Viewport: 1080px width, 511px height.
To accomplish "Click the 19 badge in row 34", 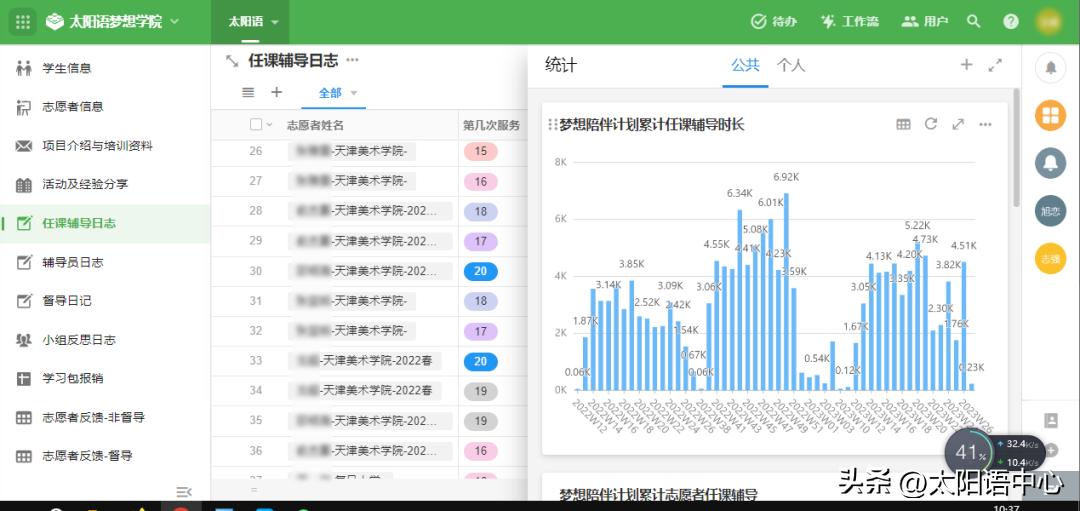I will point(481,391).
